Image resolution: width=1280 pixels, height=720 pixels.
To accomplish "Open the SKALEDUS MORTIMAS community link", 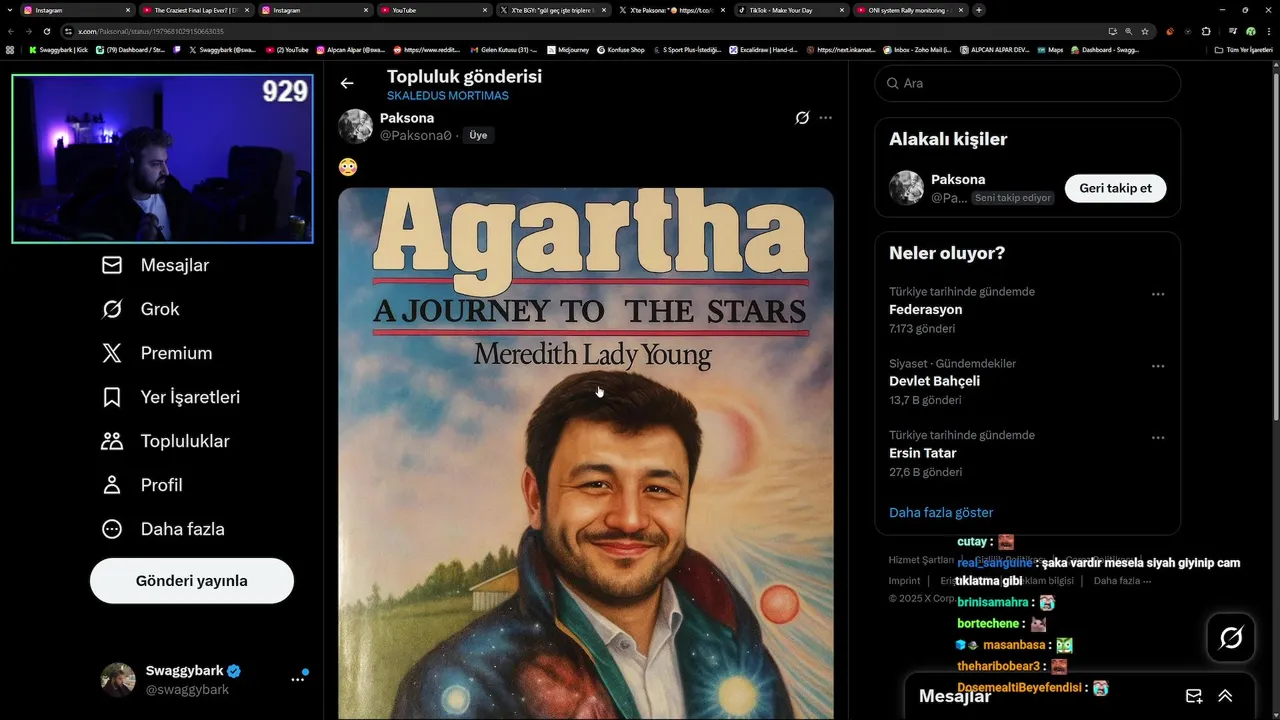I will click(x=448, y=96).
